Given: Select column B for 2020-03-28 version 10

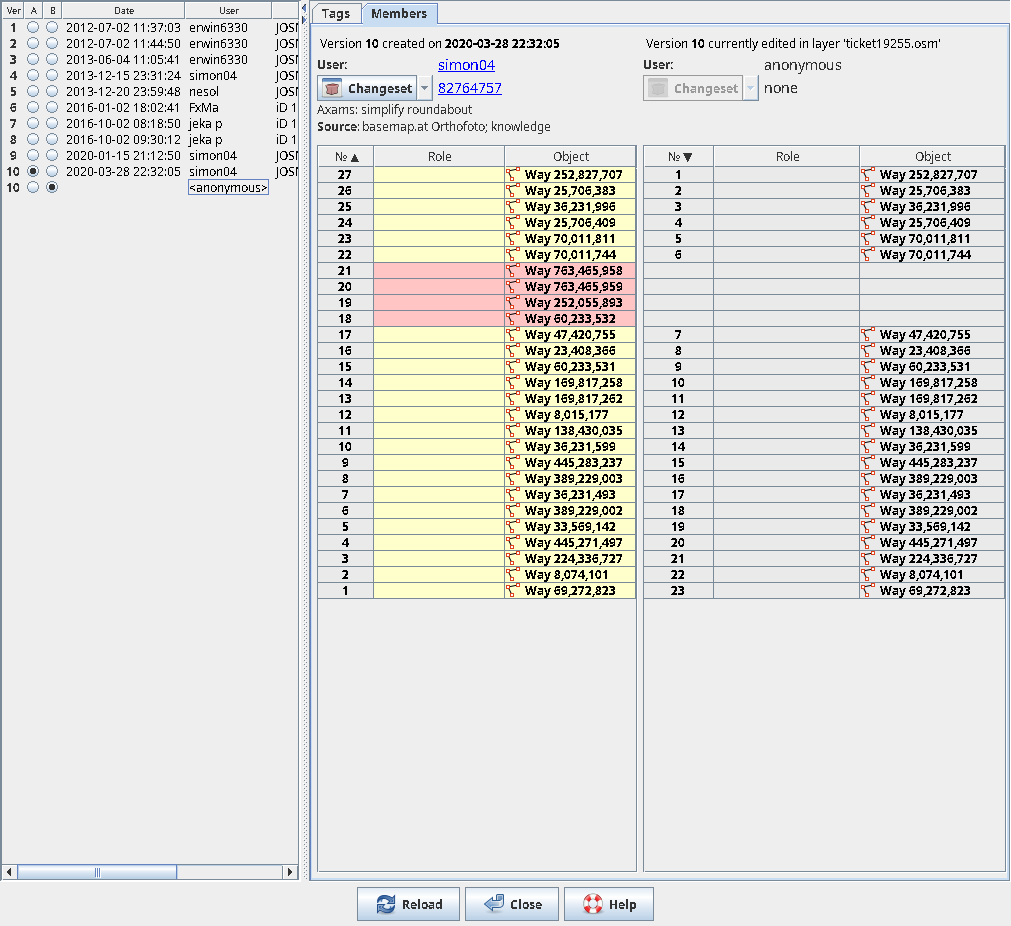Looking at the screenshot, I should click(52, 172).
